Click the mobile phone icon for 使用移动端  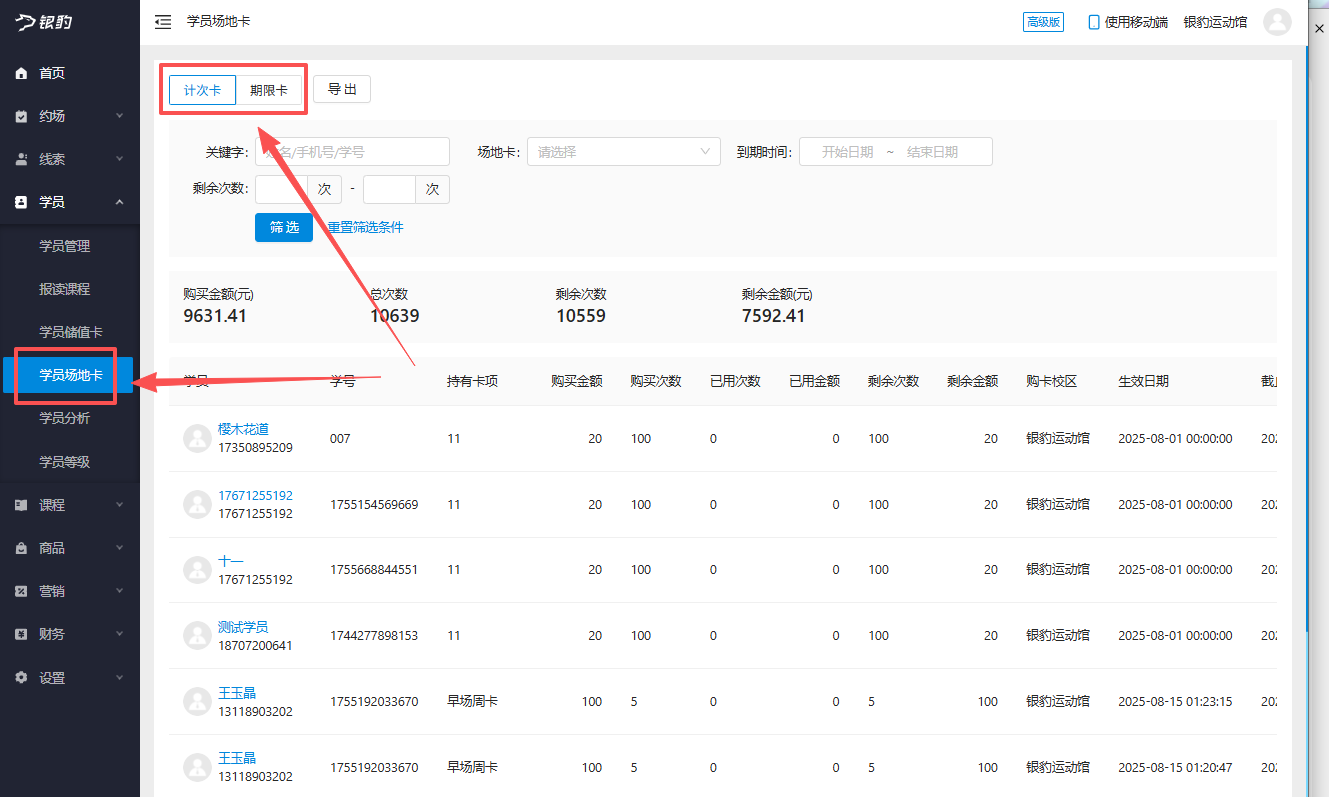[1093, 22]
